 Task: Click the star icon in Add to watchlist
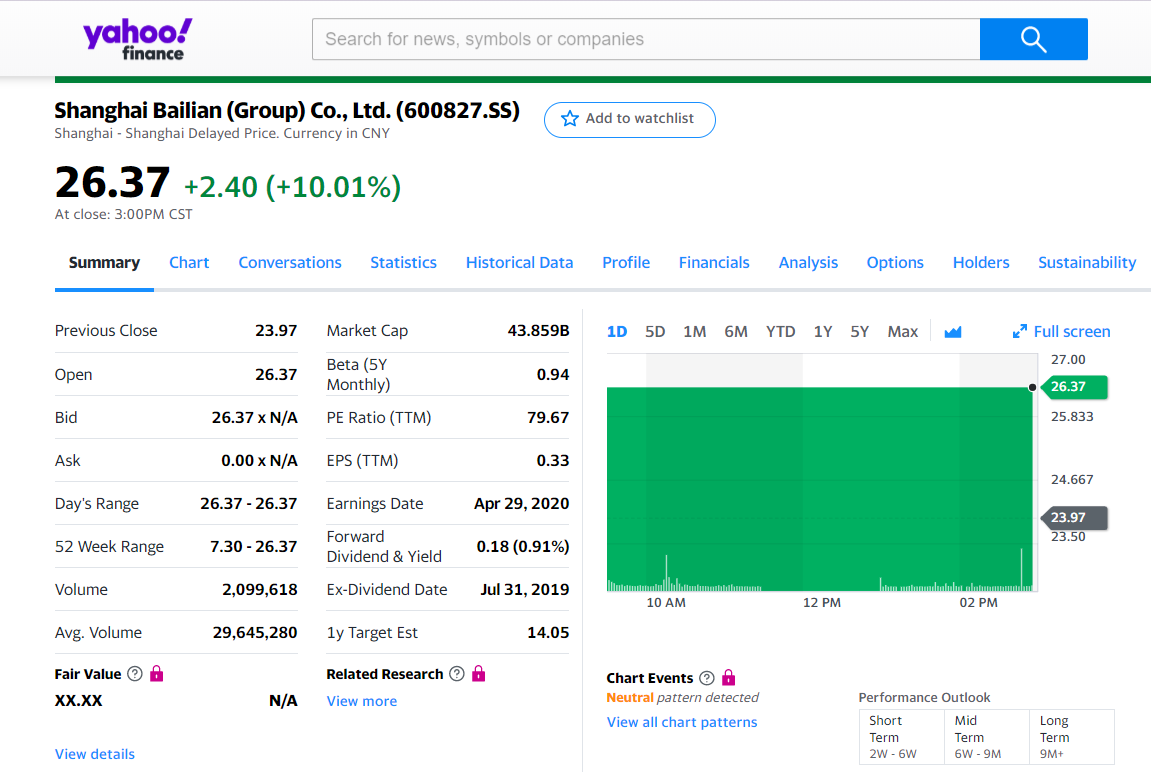click(570, 119)
